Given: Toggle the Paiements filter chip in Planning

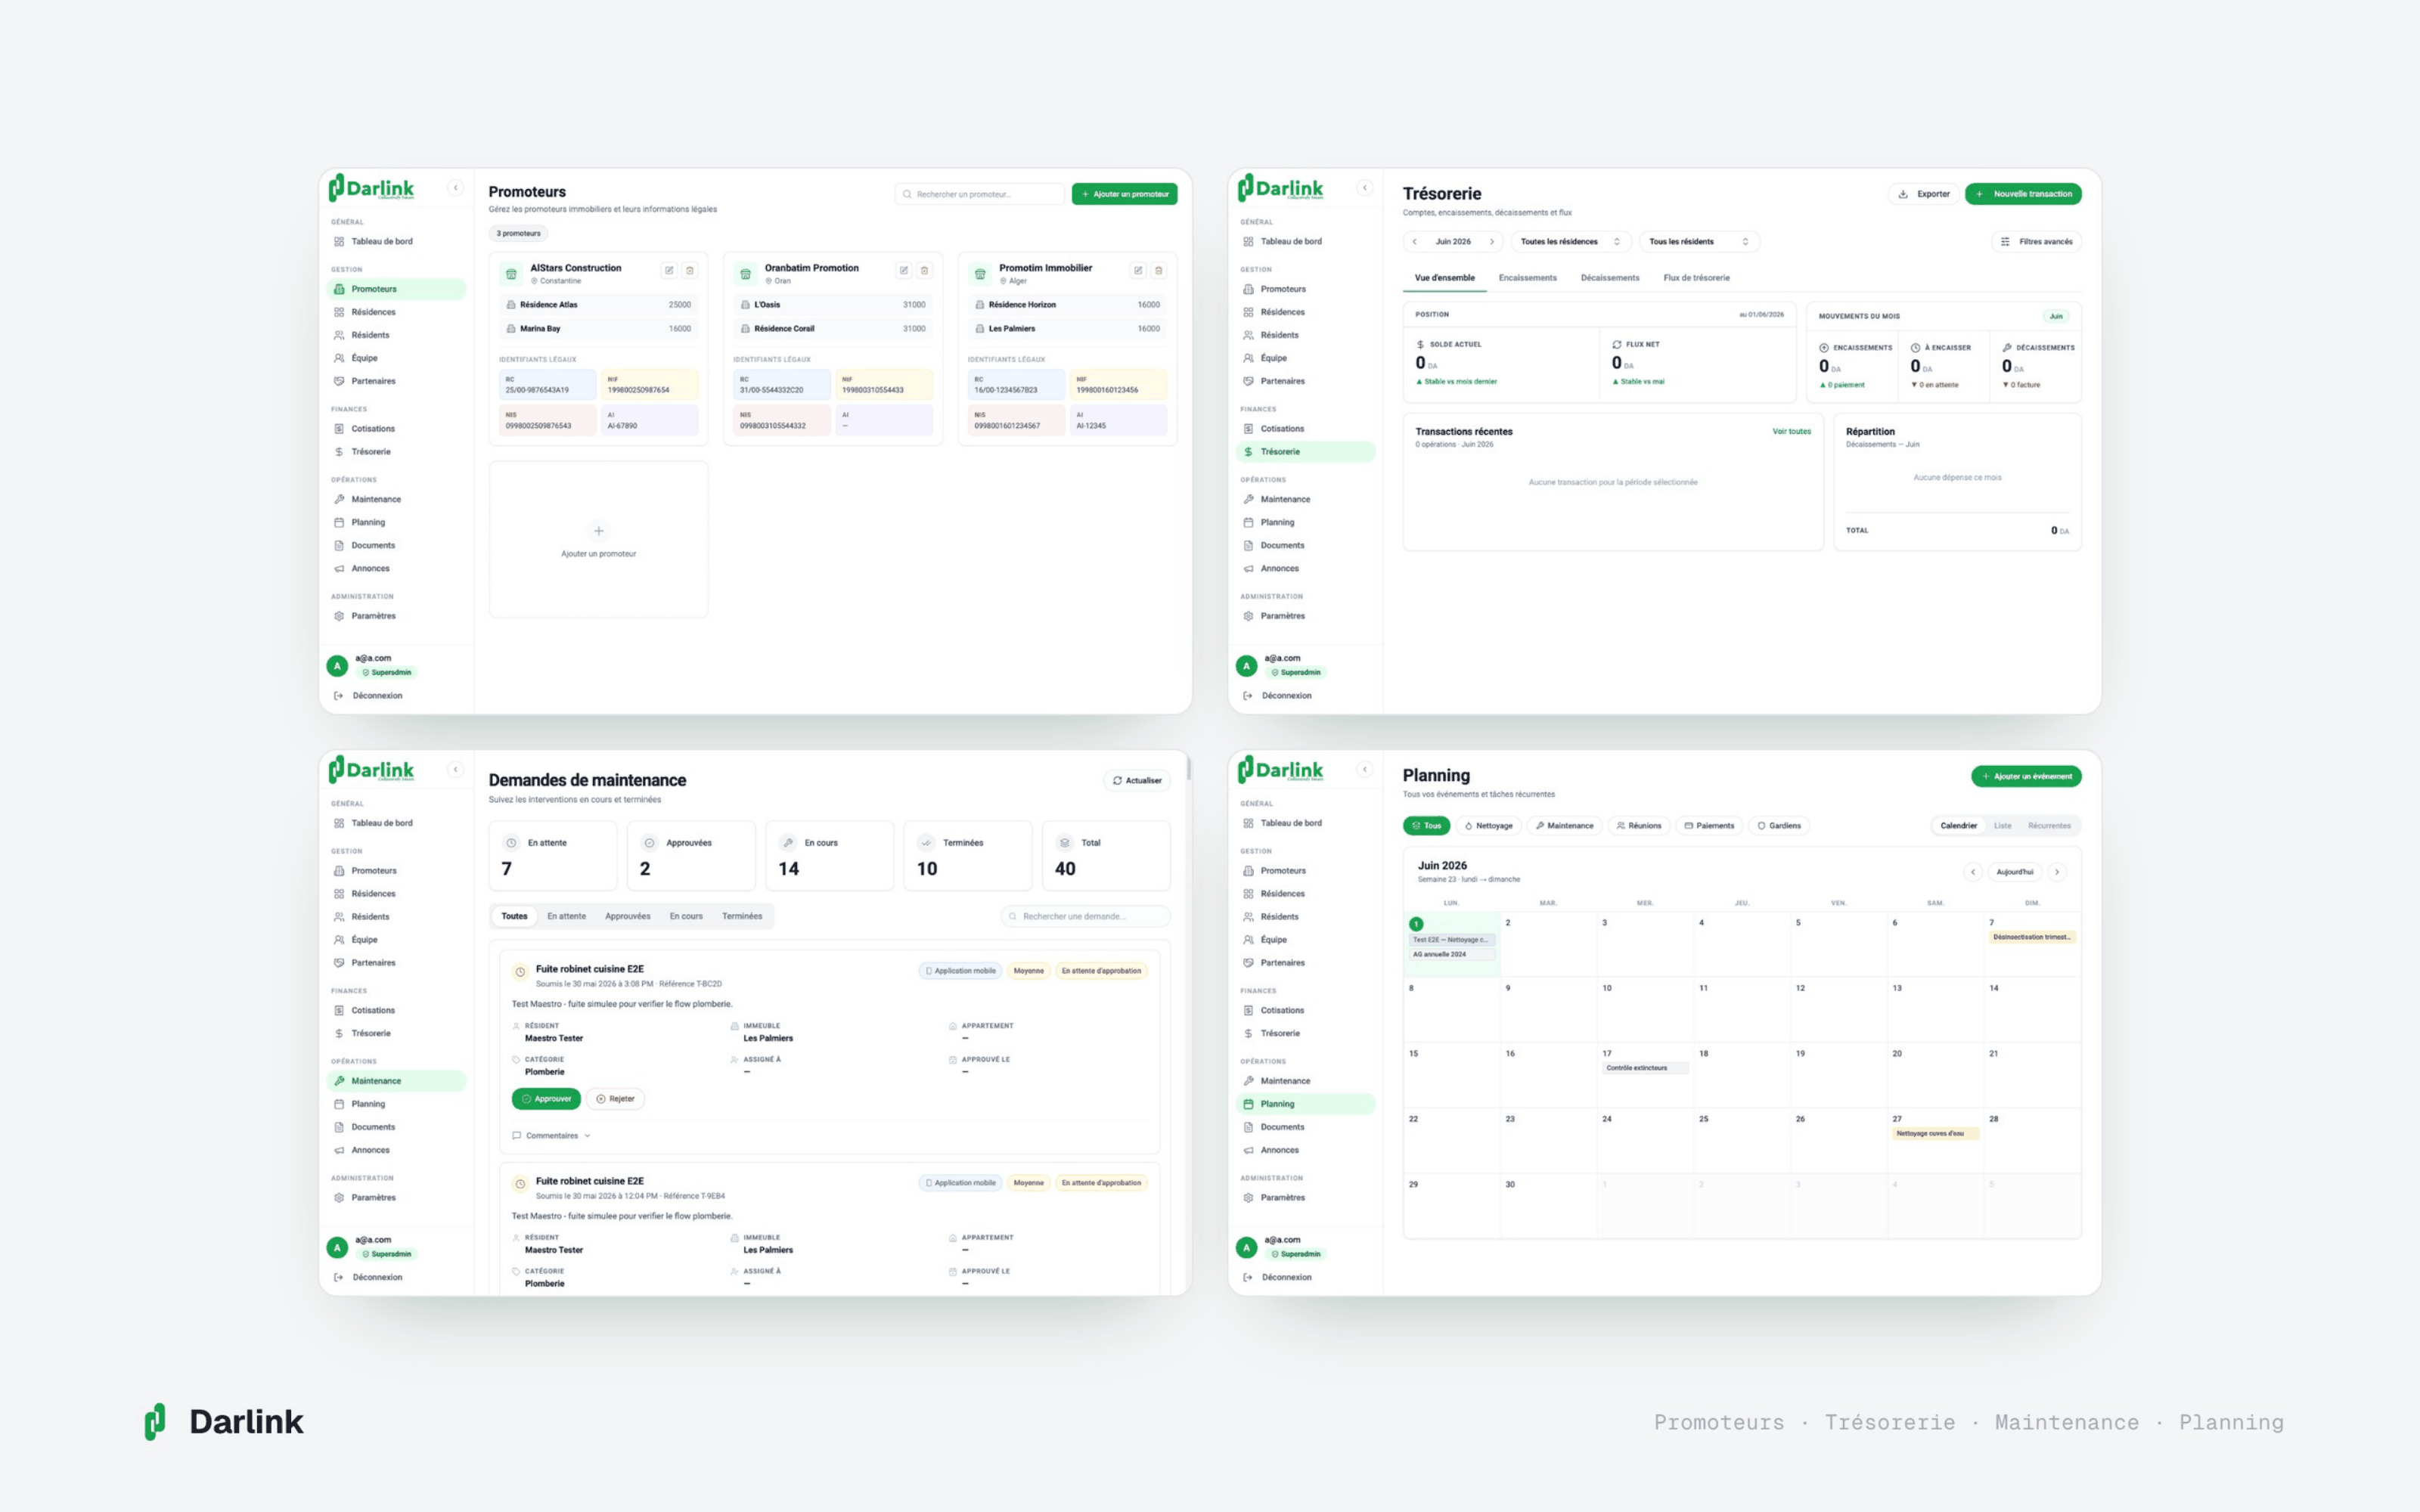Looking at the screenshot, I should coord(1709,826).
